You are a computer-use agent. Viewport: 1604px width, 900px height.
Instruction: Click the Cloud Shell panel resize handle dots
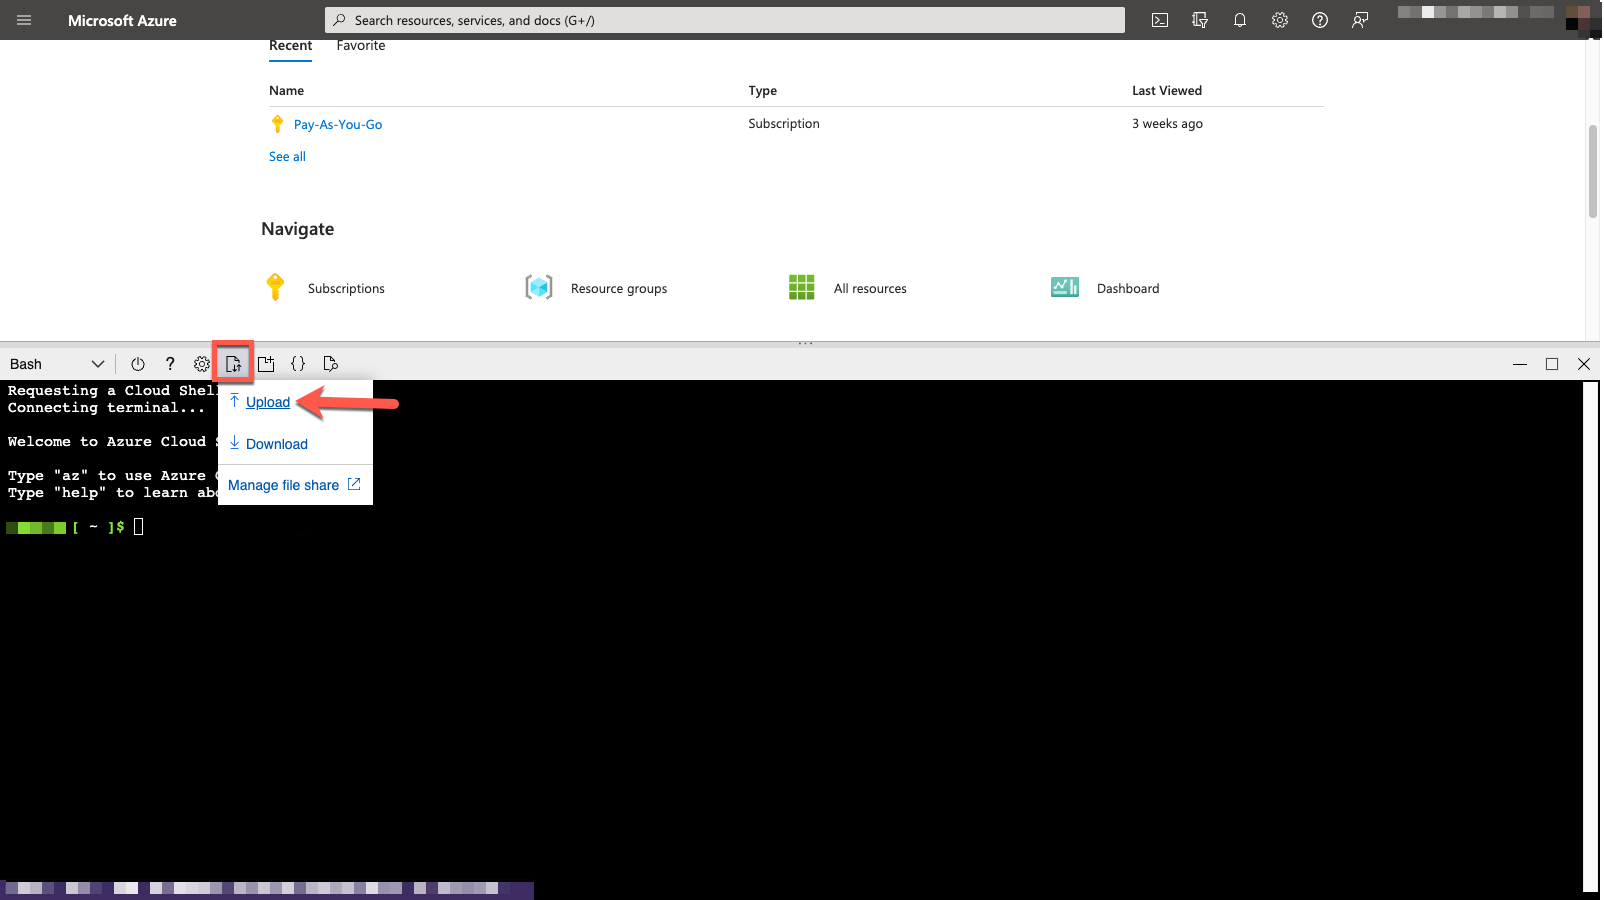[805, 343]
